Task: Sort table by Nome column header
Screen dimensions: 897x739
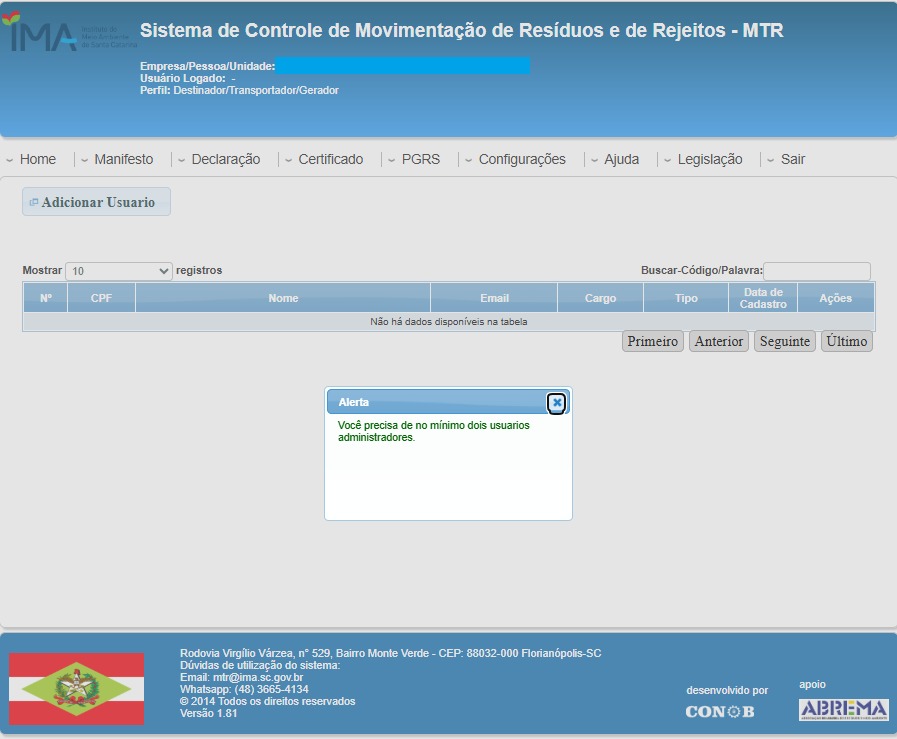Action: (x=283, y=298)
